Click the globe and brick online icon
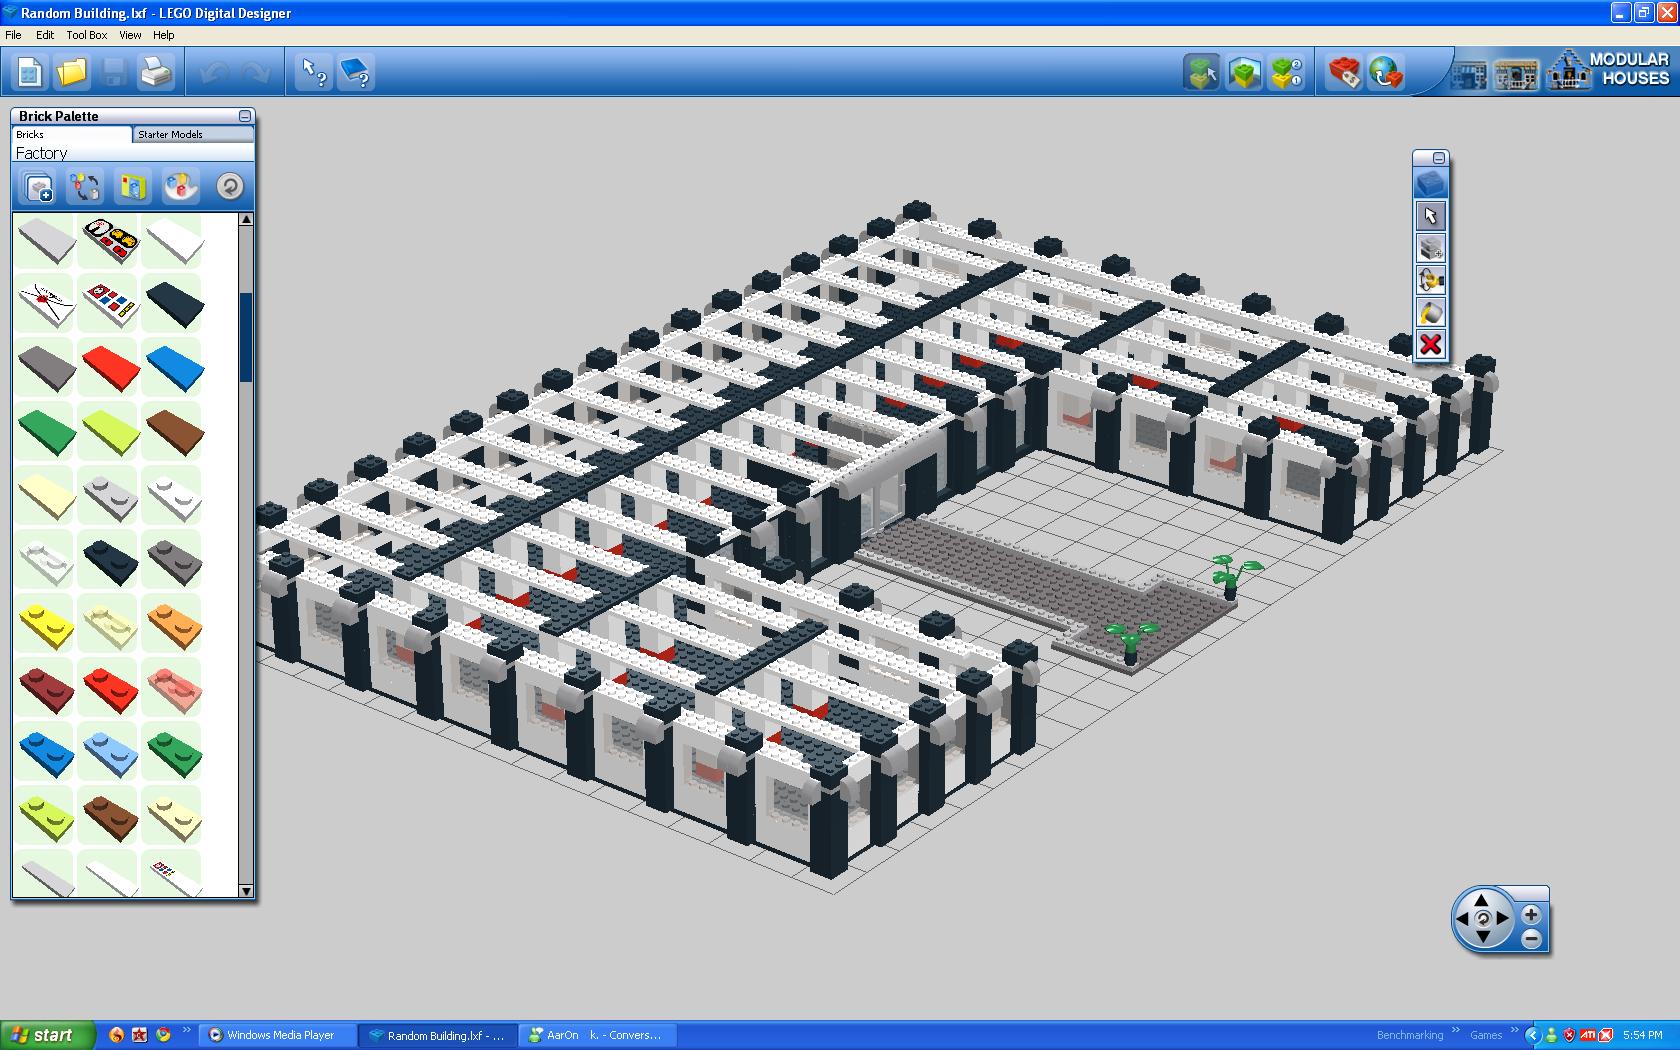Viewport: 1680px width, 1050px height. point(1386,73)
